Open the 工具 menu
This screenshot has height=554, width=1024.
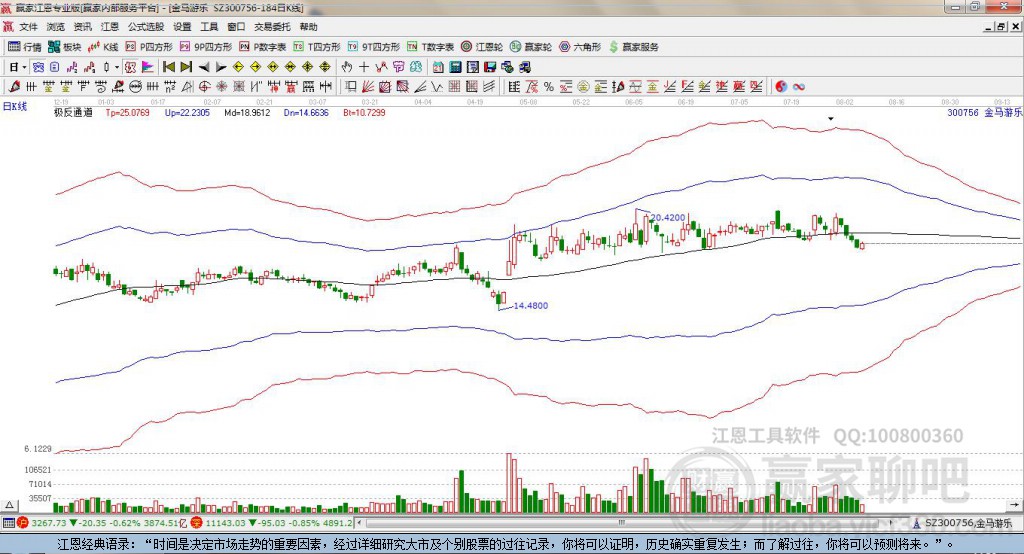coord(209,27)
